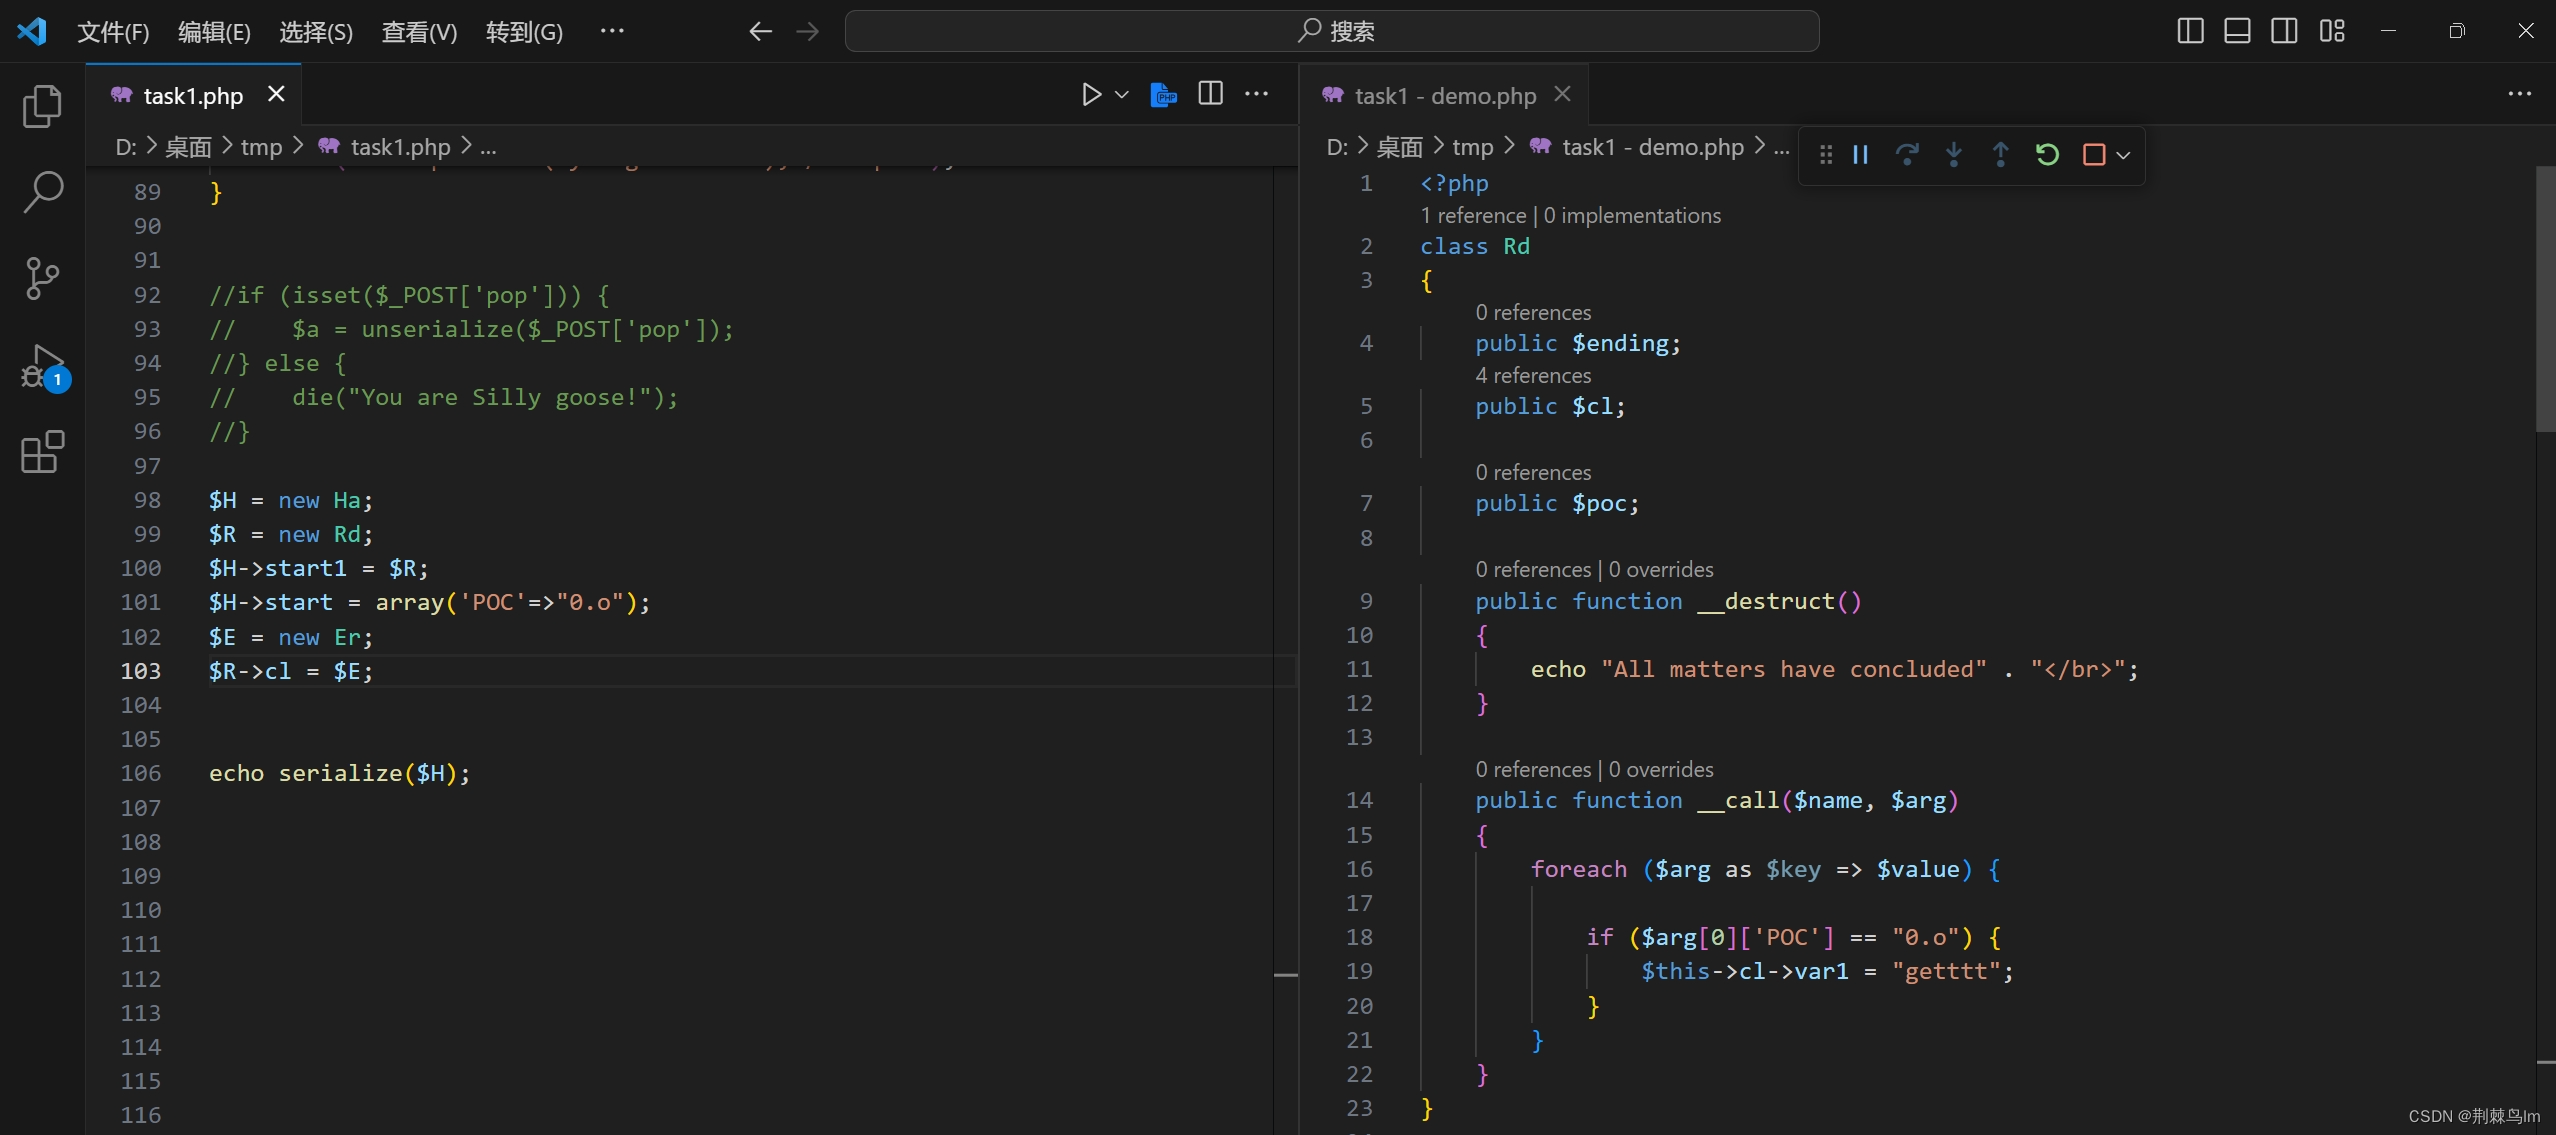2556x1135 pixels.
Task: Step out in the debug toolbar
Action: pos(2000,155)
